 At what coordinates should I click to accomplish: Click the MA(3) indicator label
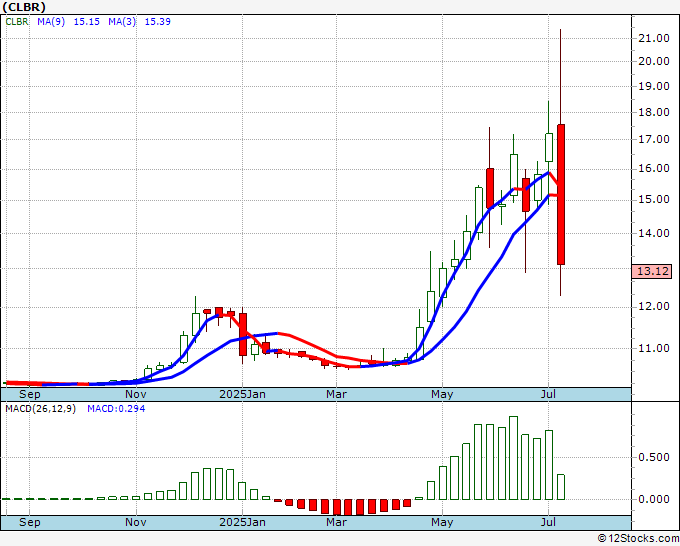[x=122, y=22]
